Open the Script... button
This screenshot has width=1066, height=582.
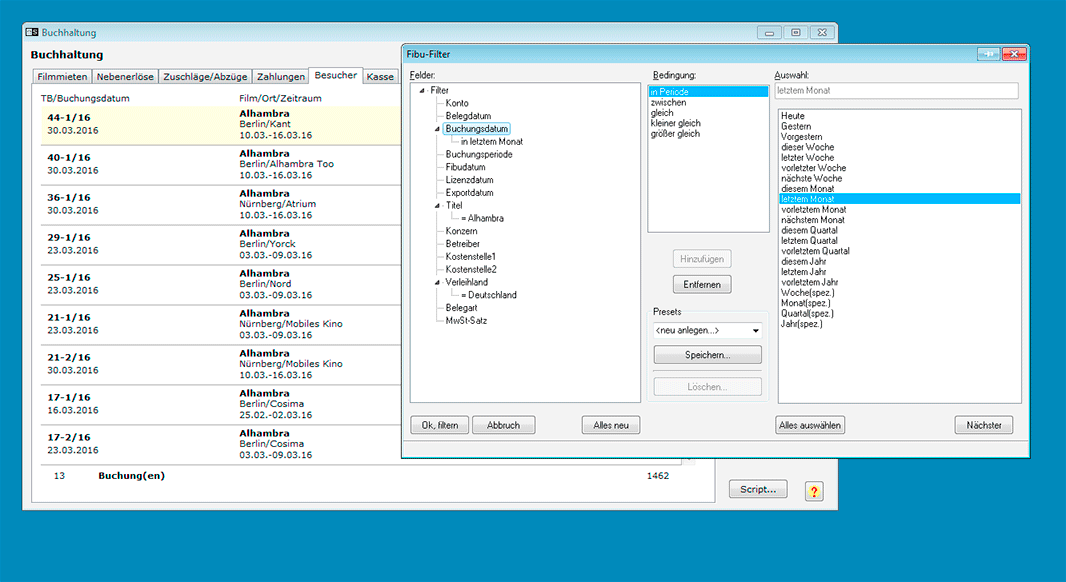(757, 489)
